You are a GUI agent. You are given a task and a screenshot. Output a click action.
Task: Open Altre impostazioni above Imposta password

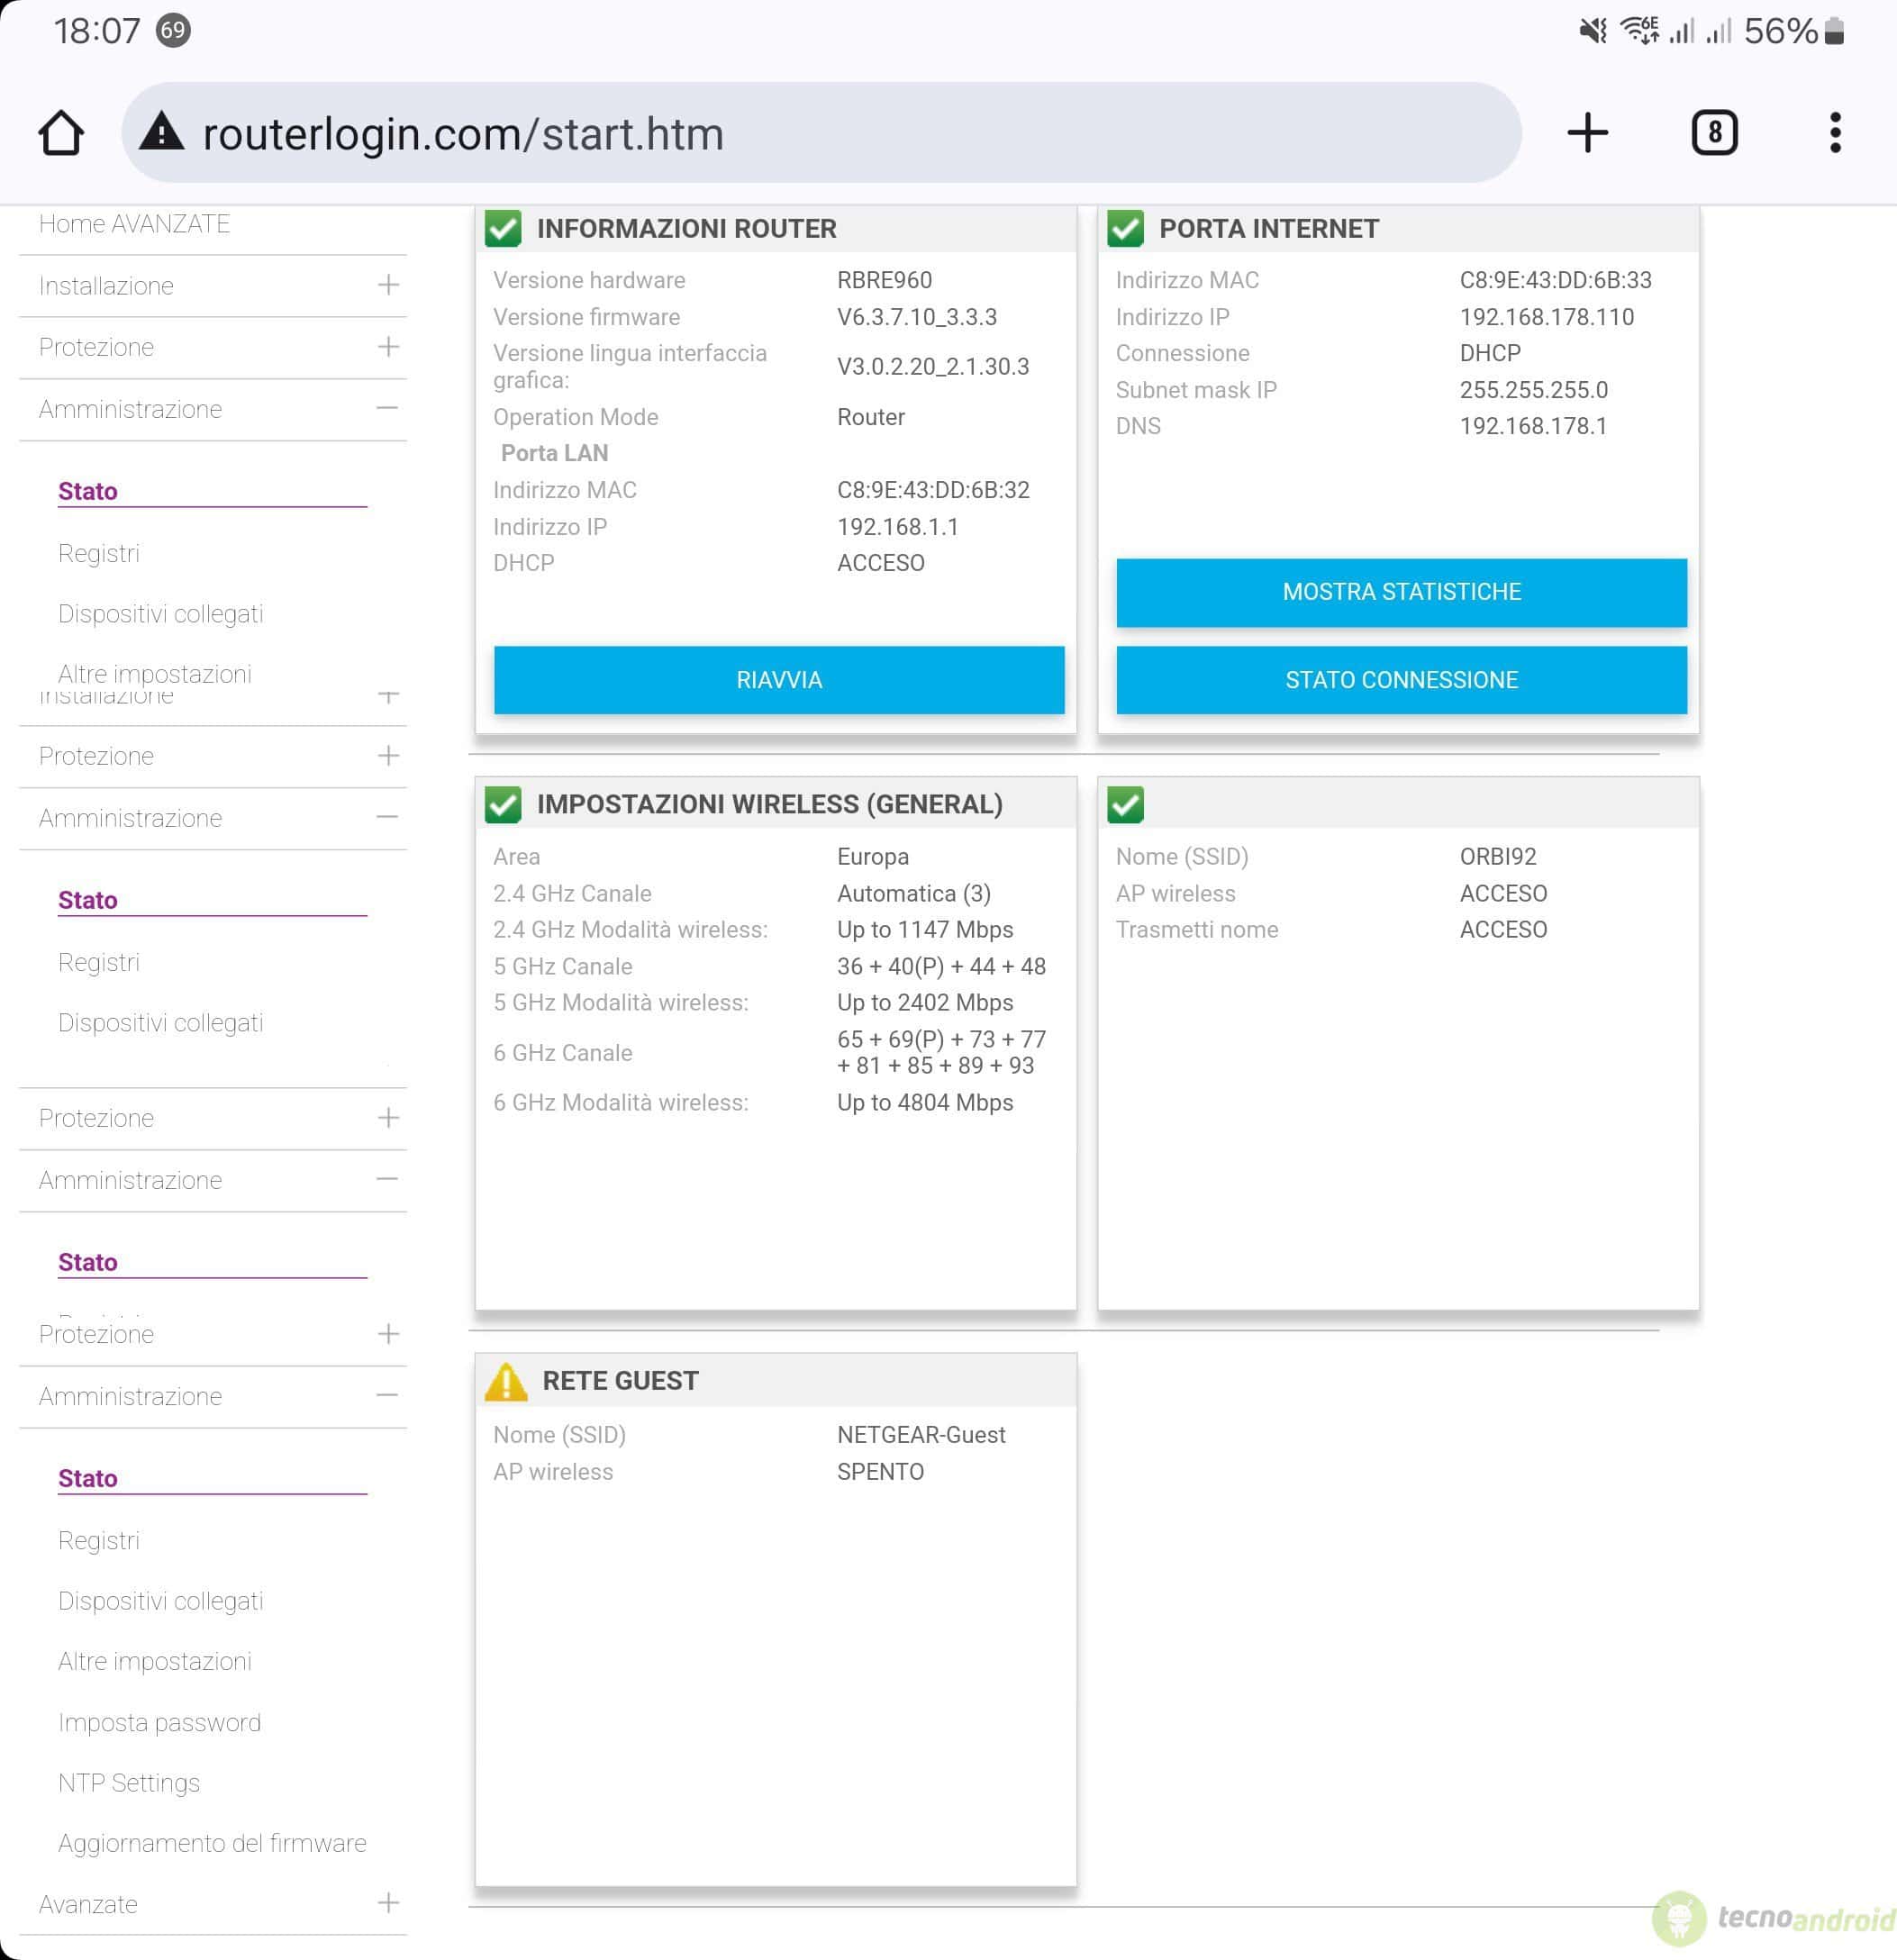155,1661
